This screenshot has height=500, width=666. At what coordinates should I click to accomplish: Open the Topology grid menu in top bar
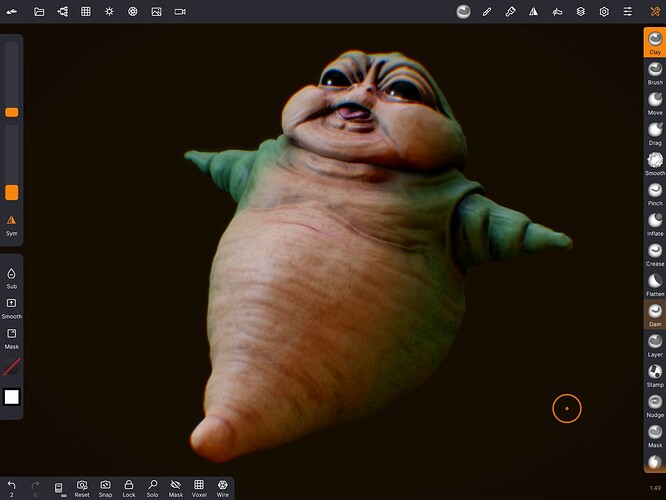point(86,12)
